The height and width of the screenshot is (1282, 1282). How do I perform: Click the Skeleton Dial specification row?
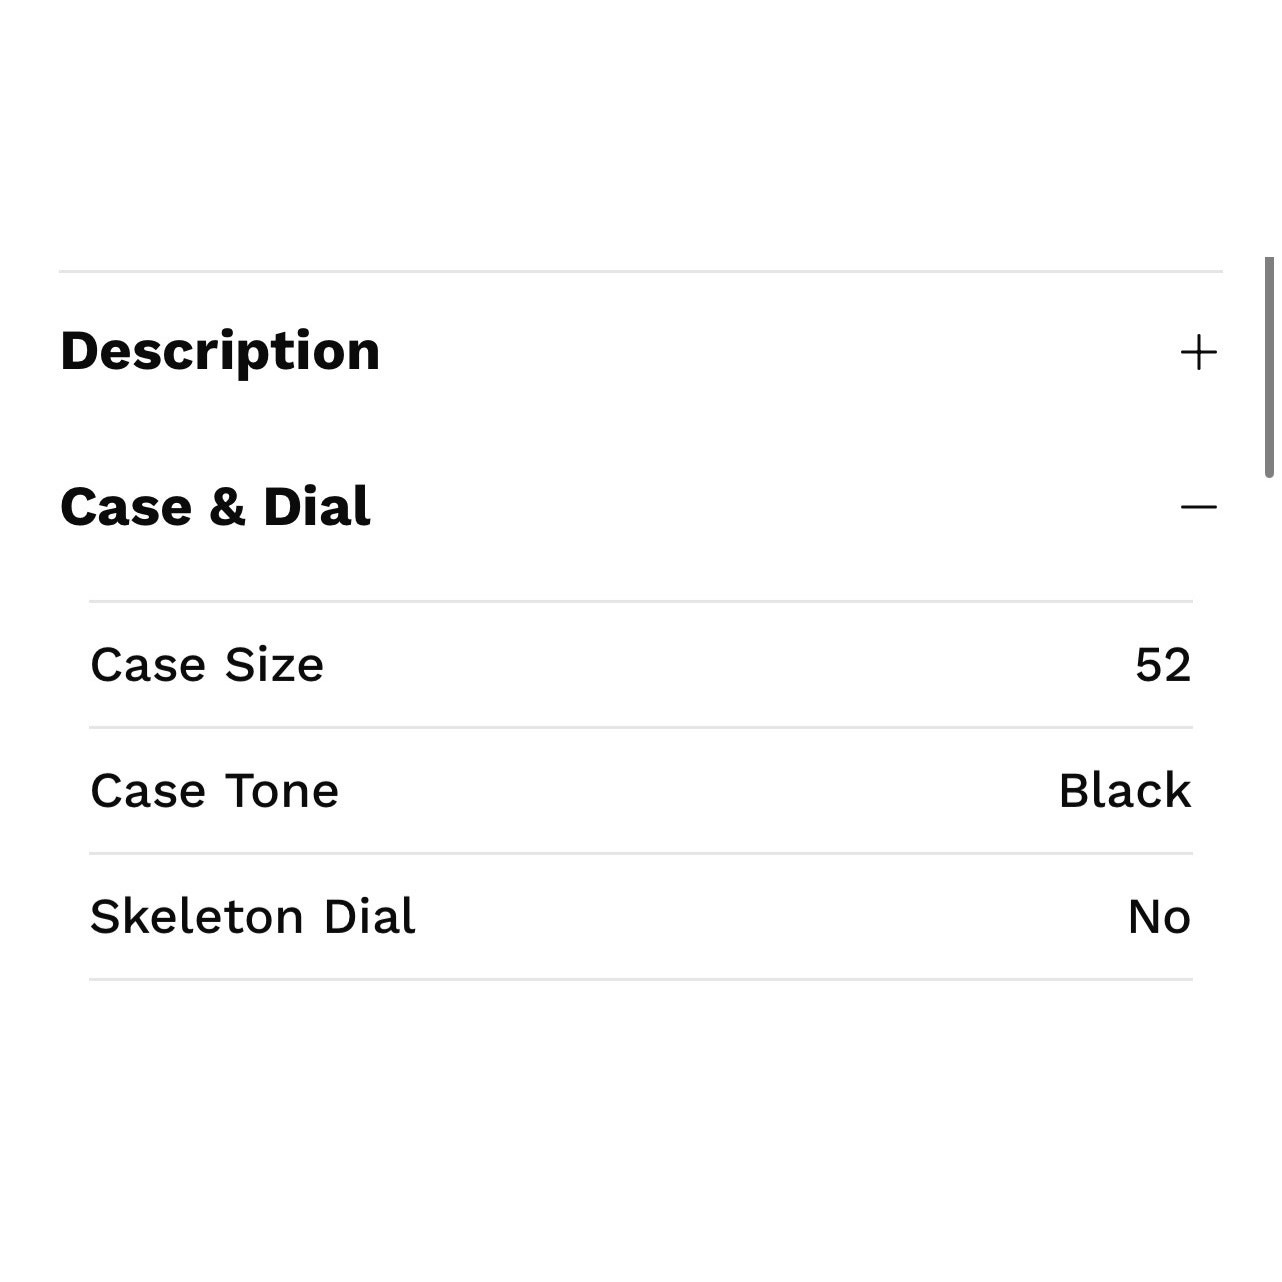coord(641,917)
